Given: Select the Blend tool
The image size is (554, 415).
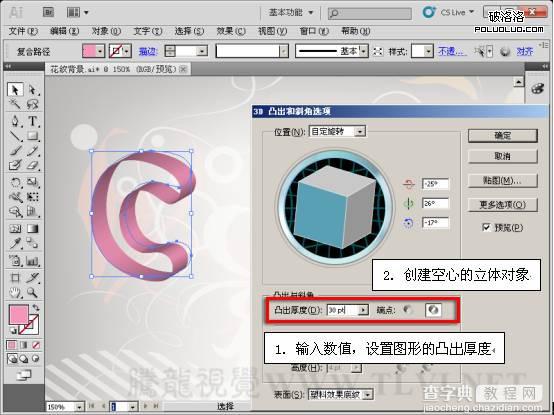Looking at the screenshot, I should [33, 243].
